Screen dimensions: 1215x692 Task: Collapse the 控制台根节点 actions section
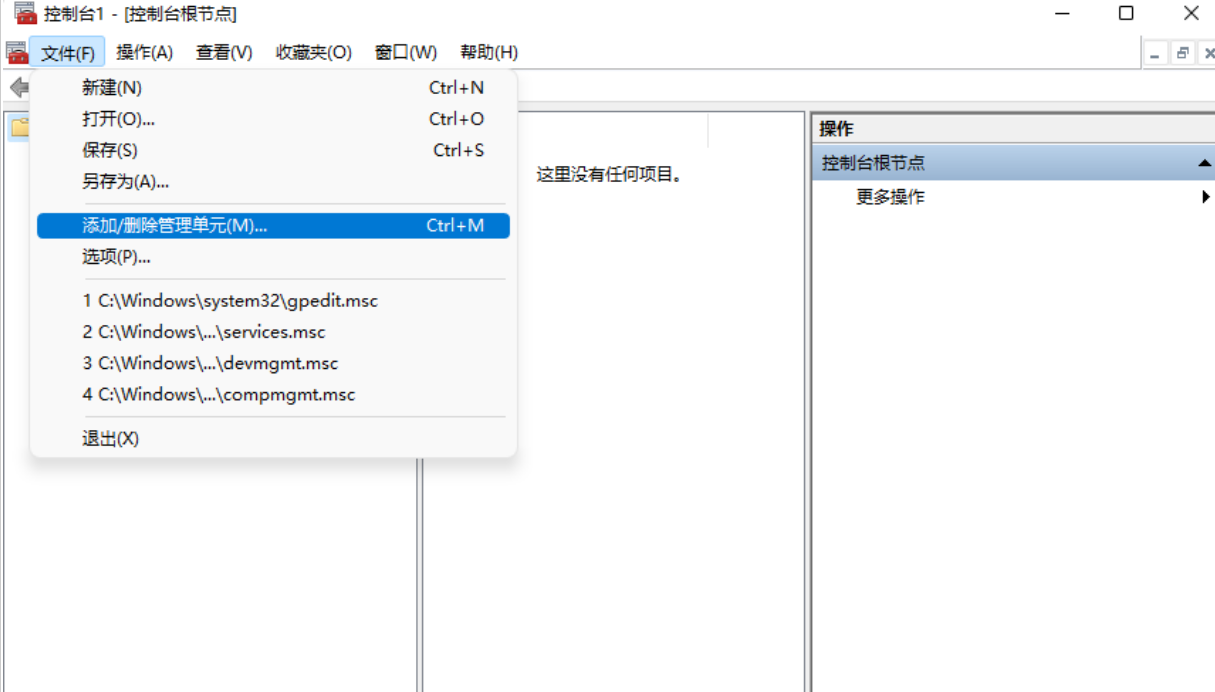(1204, 163)
